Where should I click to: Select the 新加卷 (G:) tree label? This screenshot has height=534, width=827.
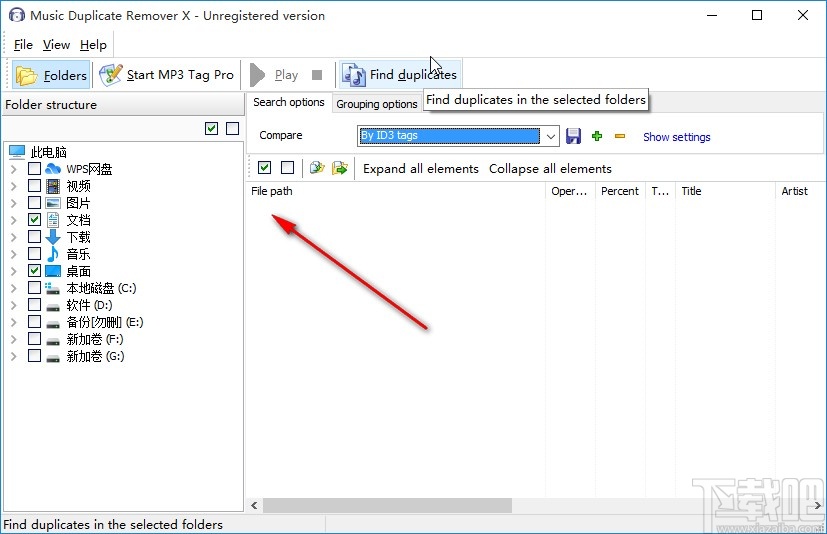coord(95,356)
